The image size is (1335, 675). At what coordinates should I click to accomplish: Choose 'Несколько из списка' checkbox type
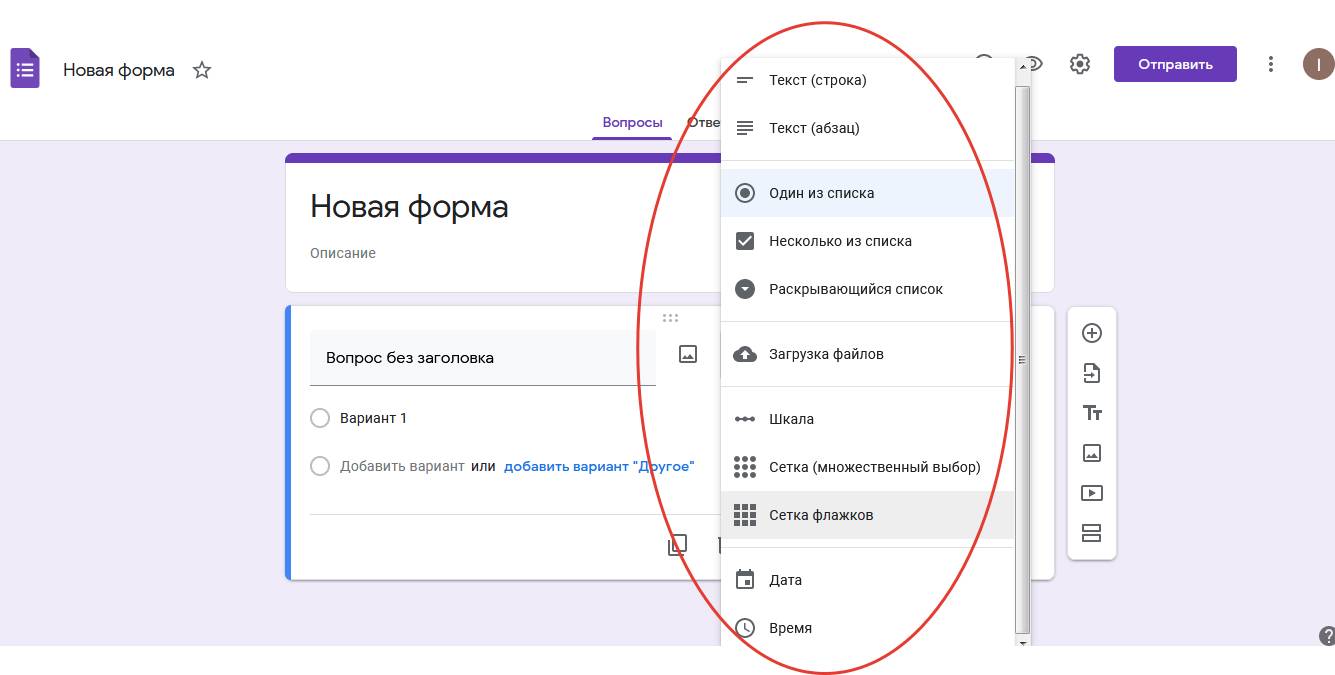pyautogui.click(x=840, y=241)
